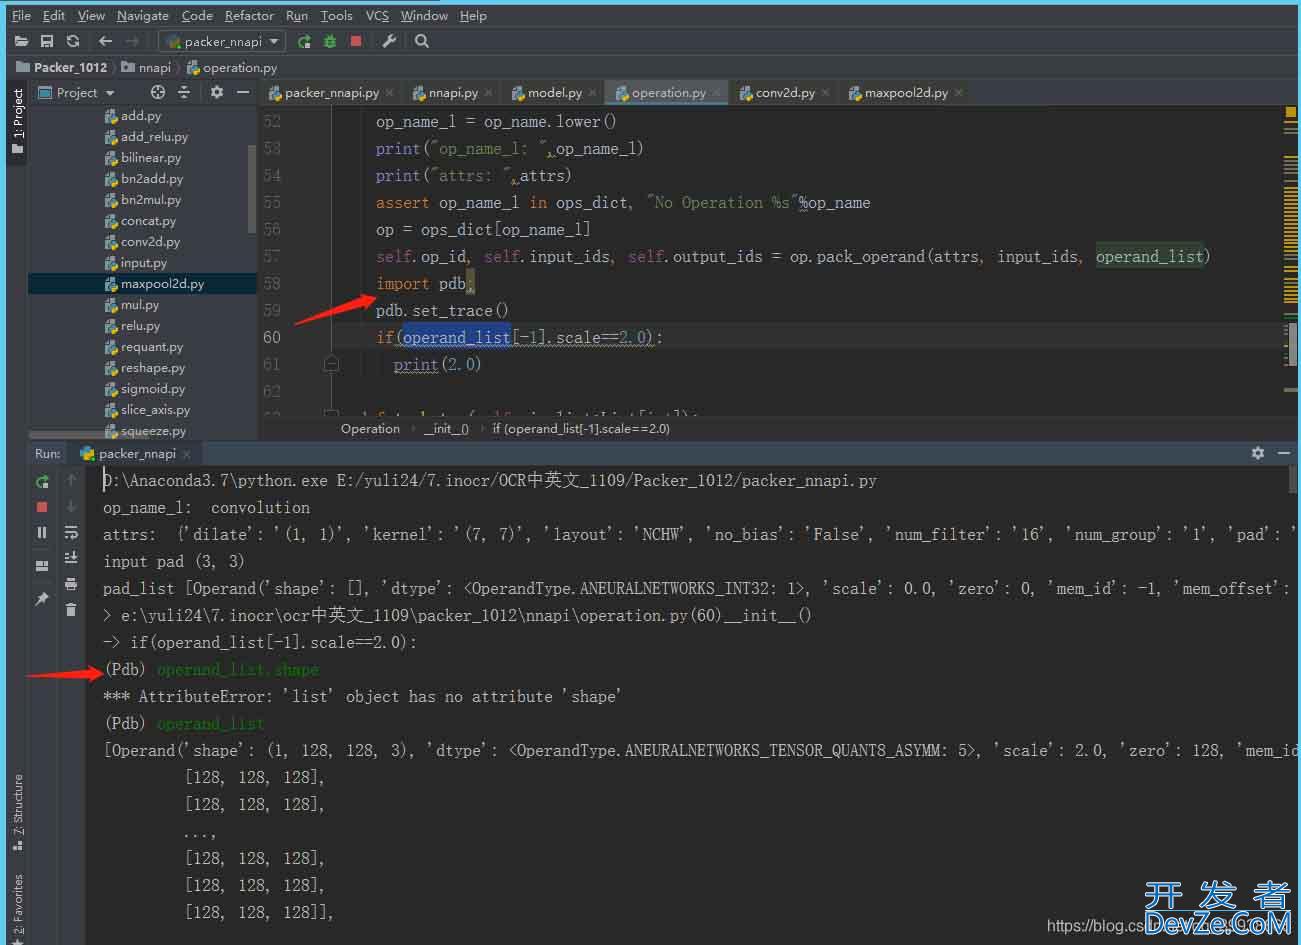
Task: Pause output in the Run panel
Action: coord(42,533)
